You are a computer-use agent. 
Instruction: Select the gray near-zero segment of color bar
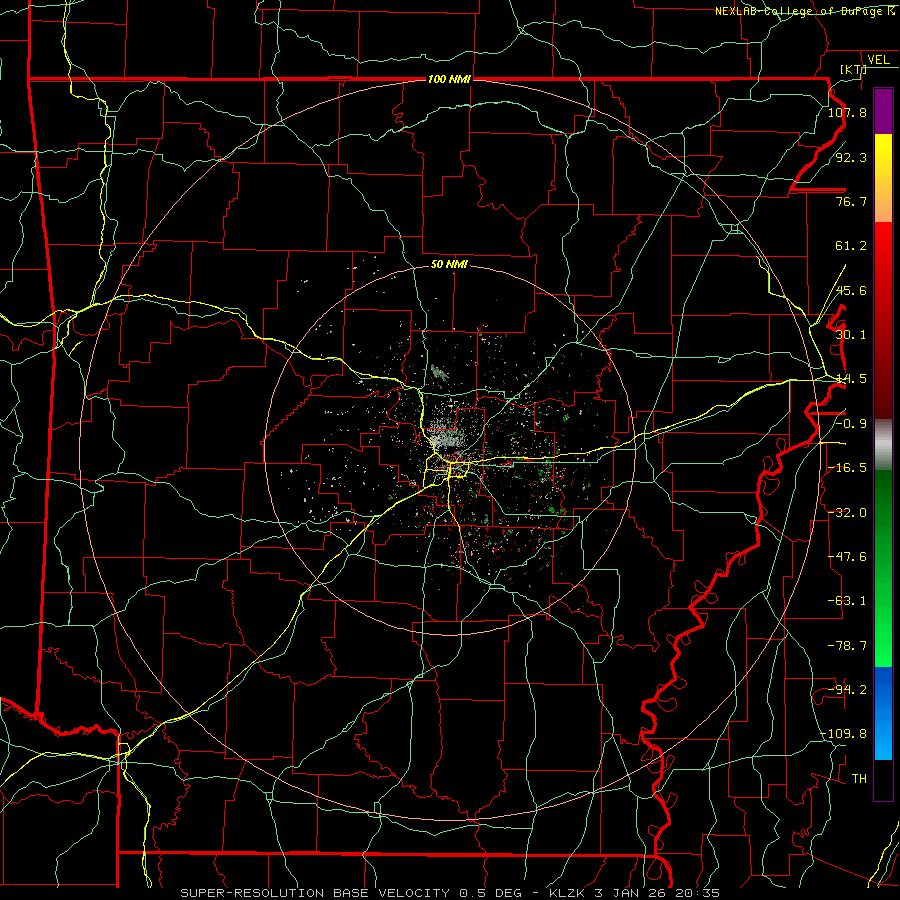883,445
